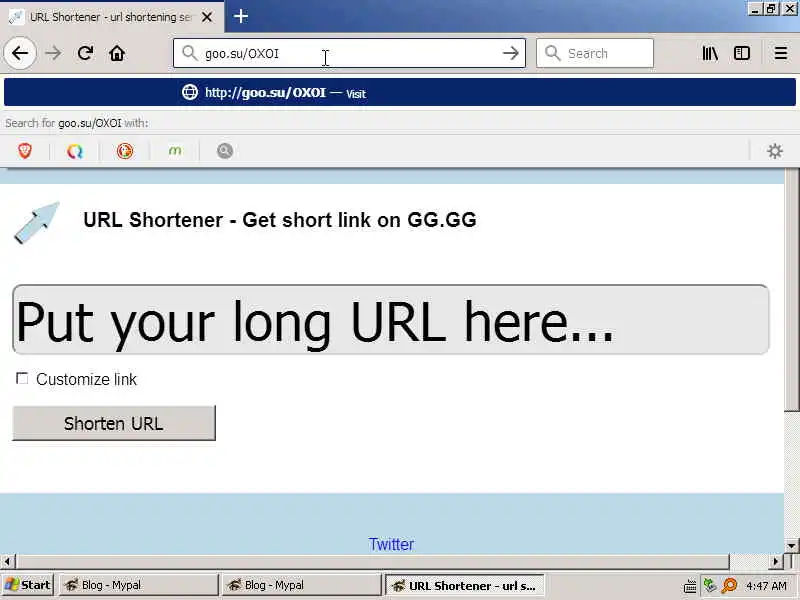
Task: Open the Twitter link
Action: click(391, 544)
